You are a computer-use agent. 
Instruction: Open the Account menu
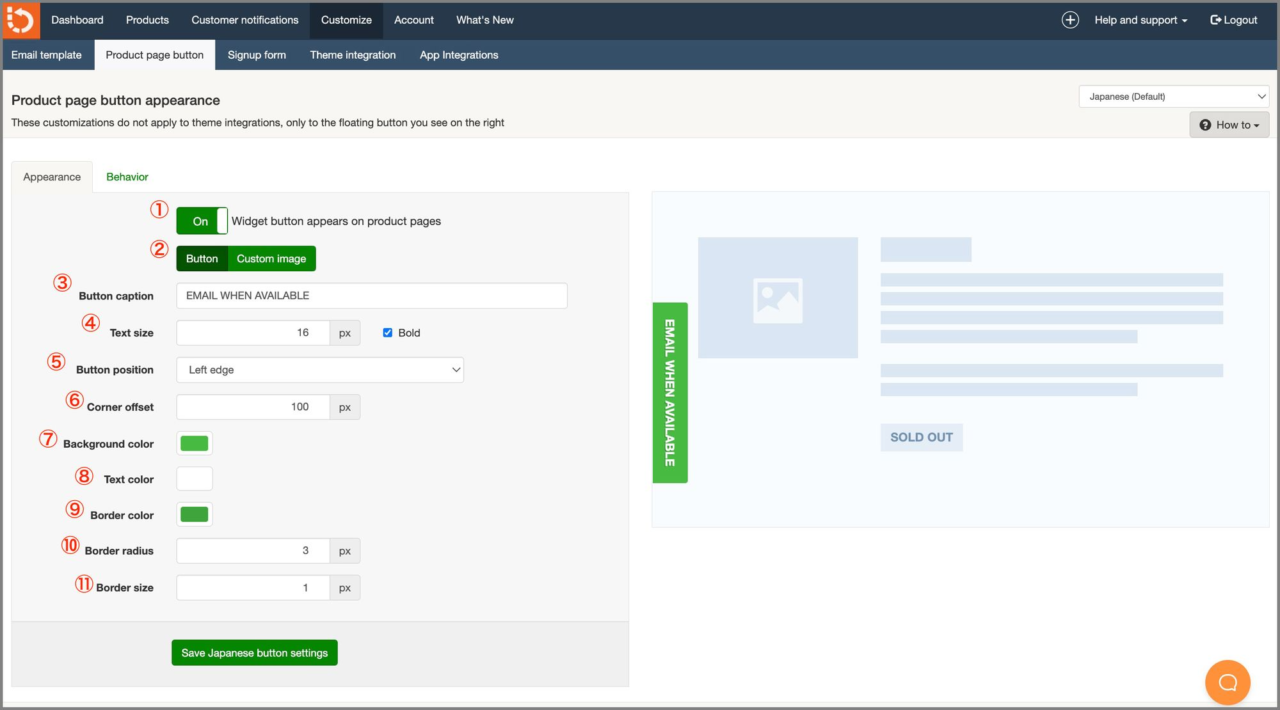(414, 20)
